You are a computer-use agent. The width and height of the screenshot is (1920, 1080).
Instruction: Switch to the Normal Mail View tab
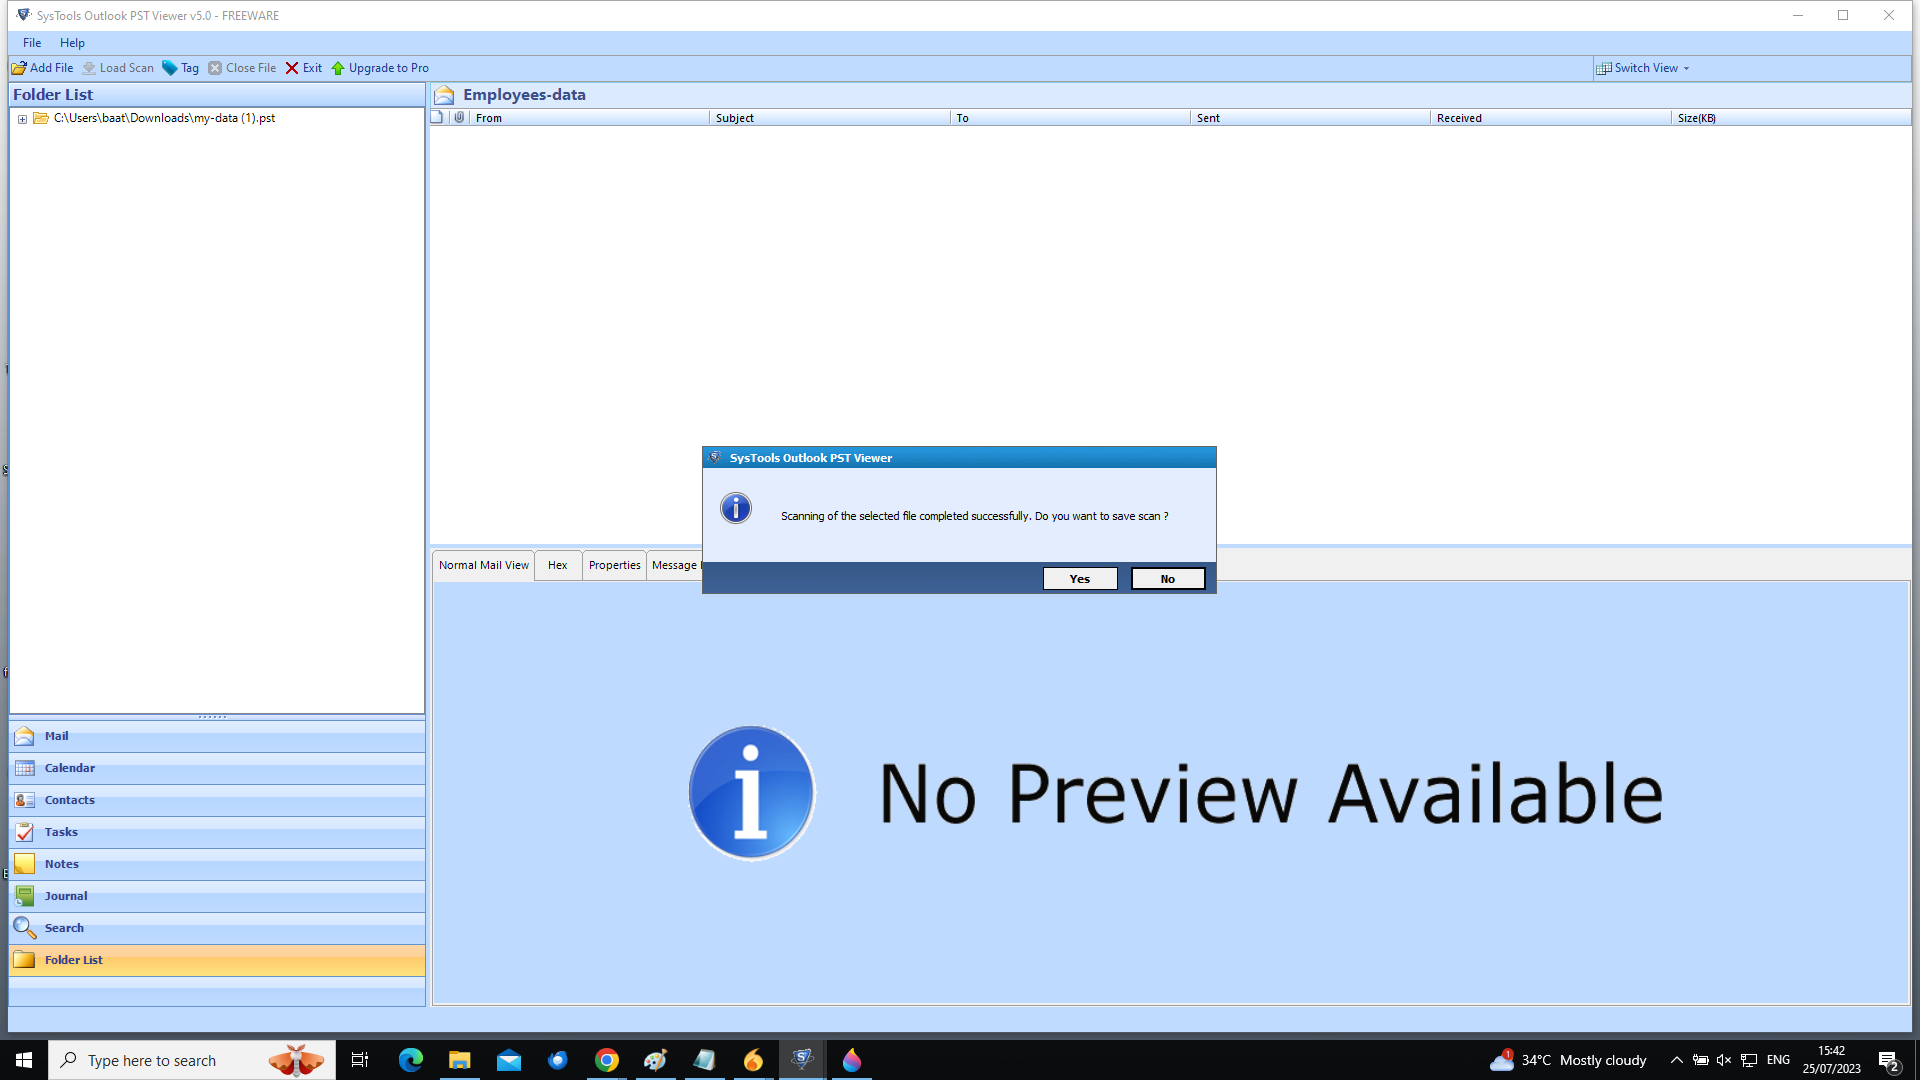point(484,565)
